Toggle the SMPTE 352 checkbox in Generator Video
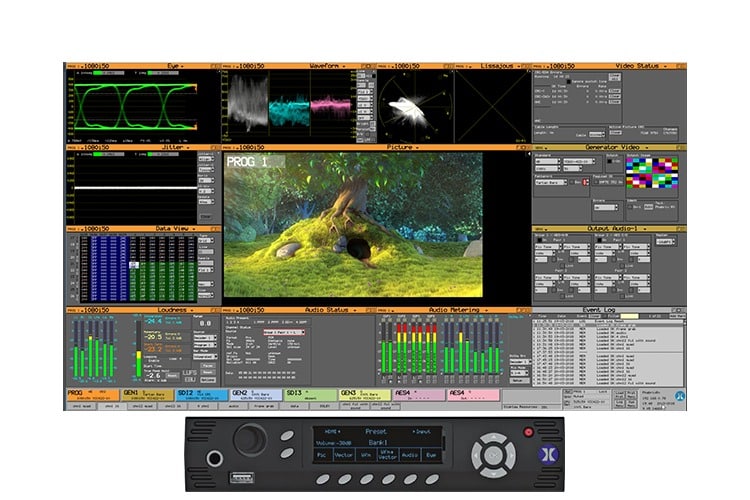This screenshot has height=500, width=750. click(597, 182)
